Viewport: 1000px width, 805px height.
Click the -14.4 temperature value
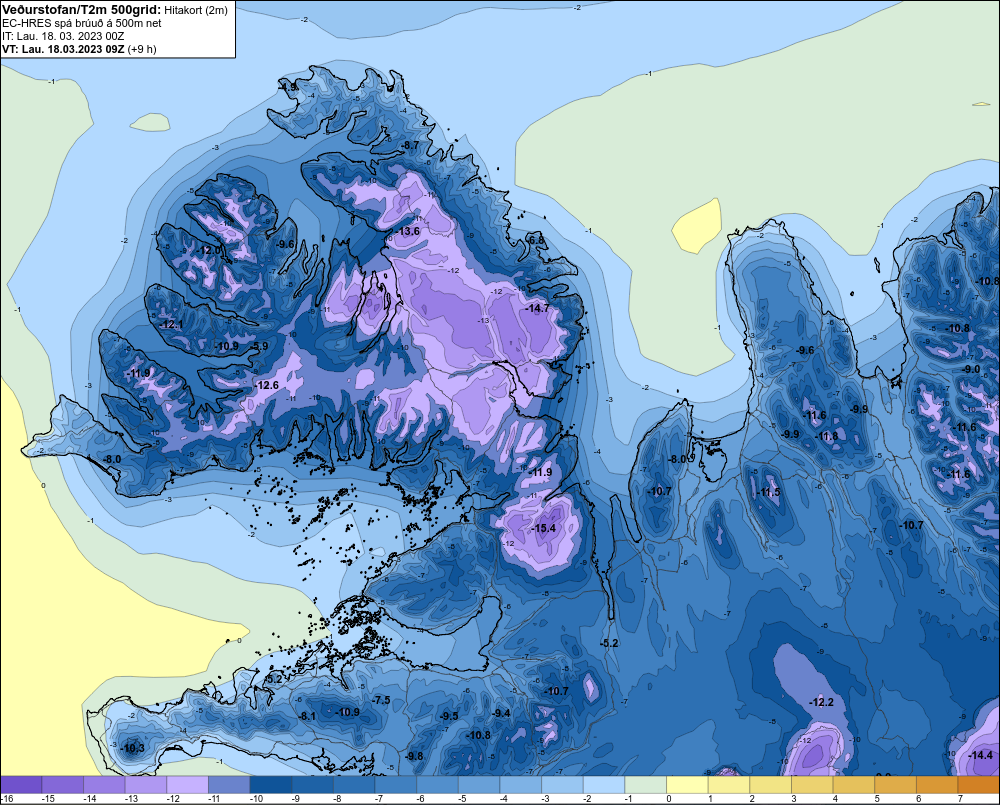point(980,755)
